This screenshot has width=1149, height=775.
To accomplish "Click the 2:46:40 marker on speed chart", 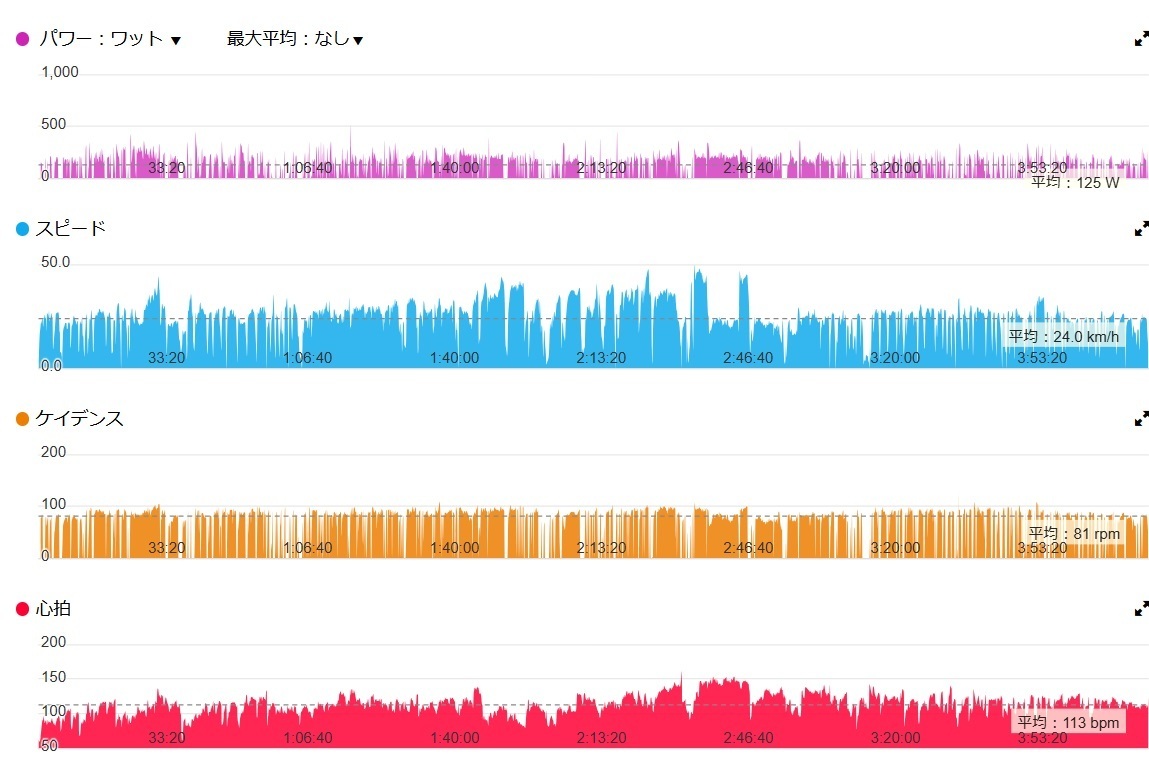I will point(747,357).
